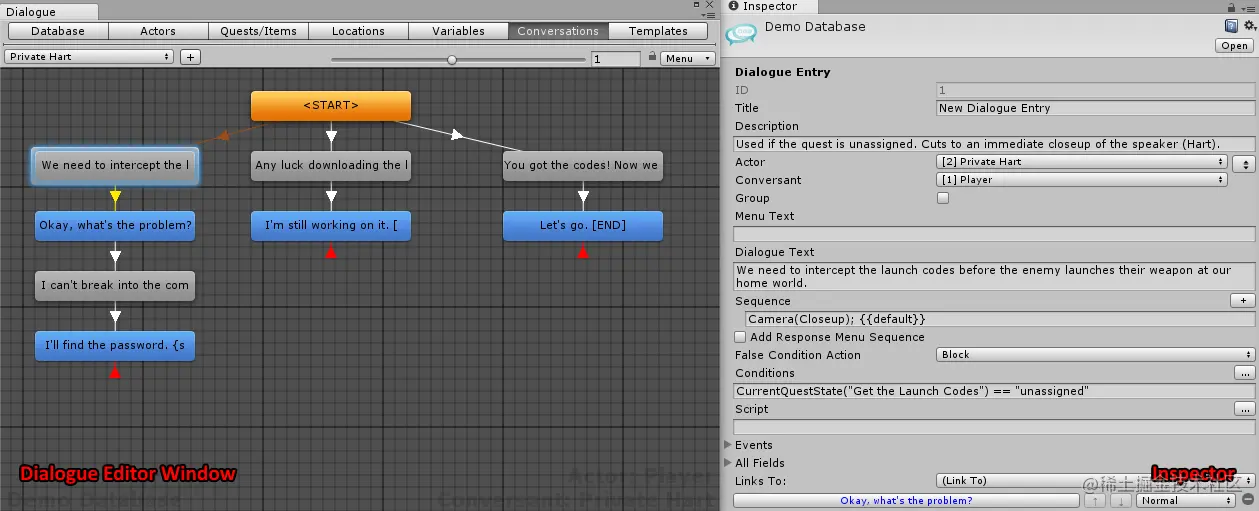Click the ellipsis button beside Conditions
Viewport: 1259px width, 511px height.
(1244, 373)
